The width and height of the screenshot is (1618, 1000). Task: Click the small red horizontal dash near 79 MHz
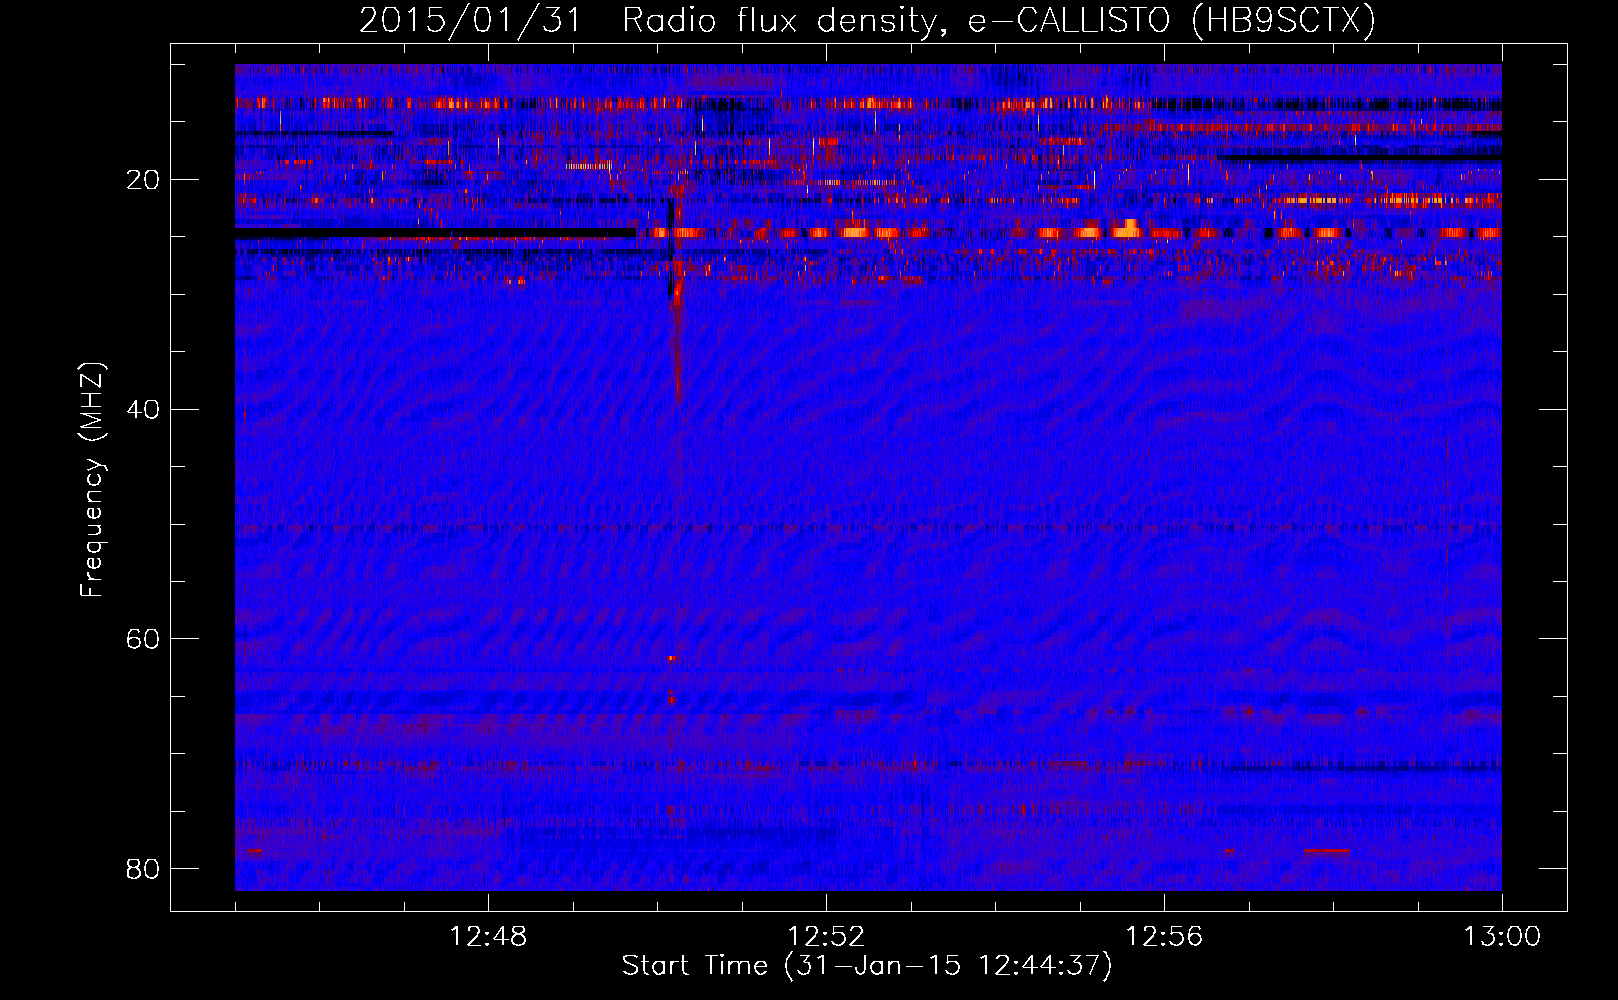click(1326, 852)
